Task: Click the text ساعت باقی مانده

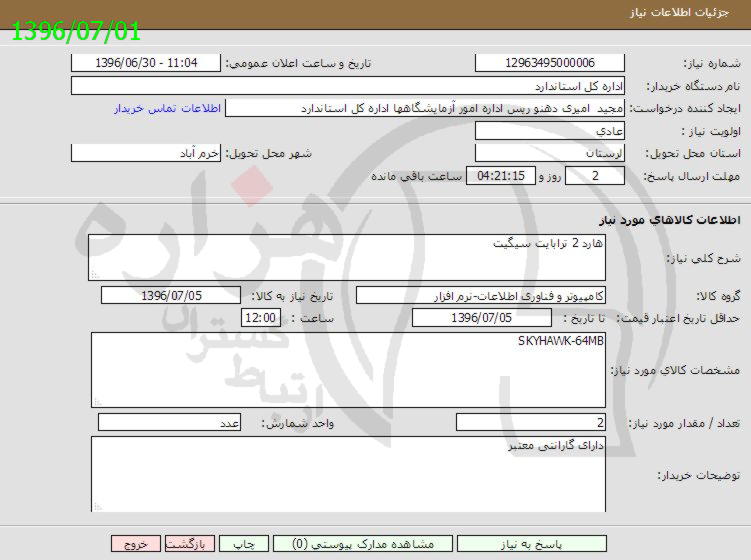Action: (x=417, y=176)
